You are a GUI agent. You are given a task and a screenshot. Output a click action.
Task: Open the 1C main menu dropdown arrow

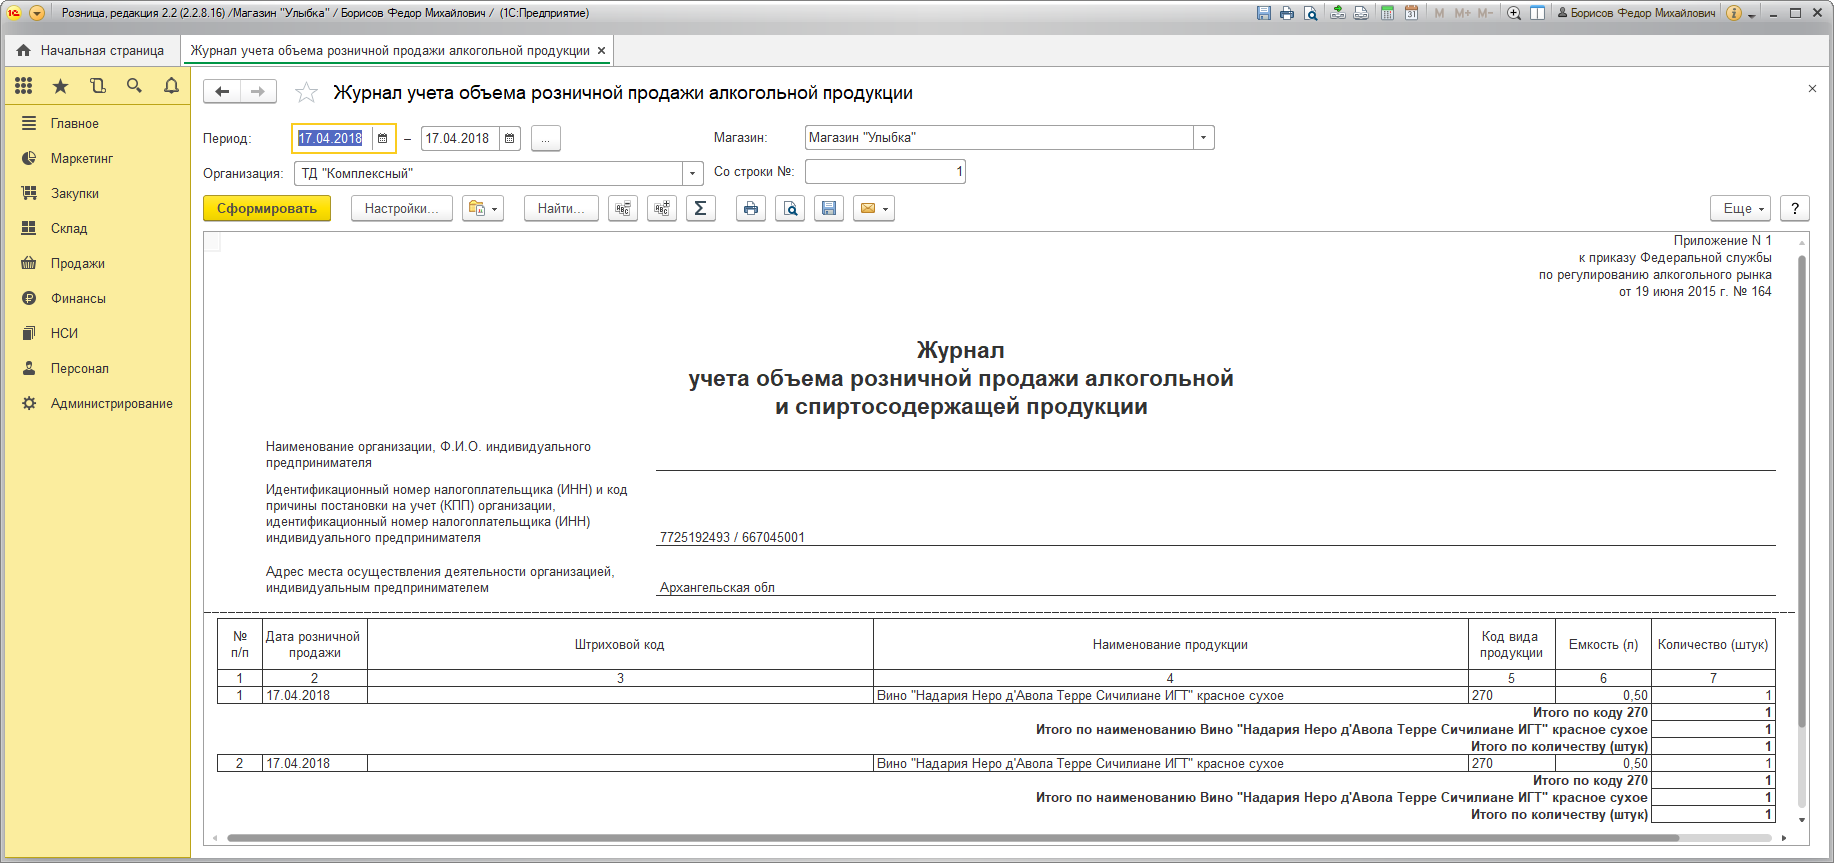37,13
